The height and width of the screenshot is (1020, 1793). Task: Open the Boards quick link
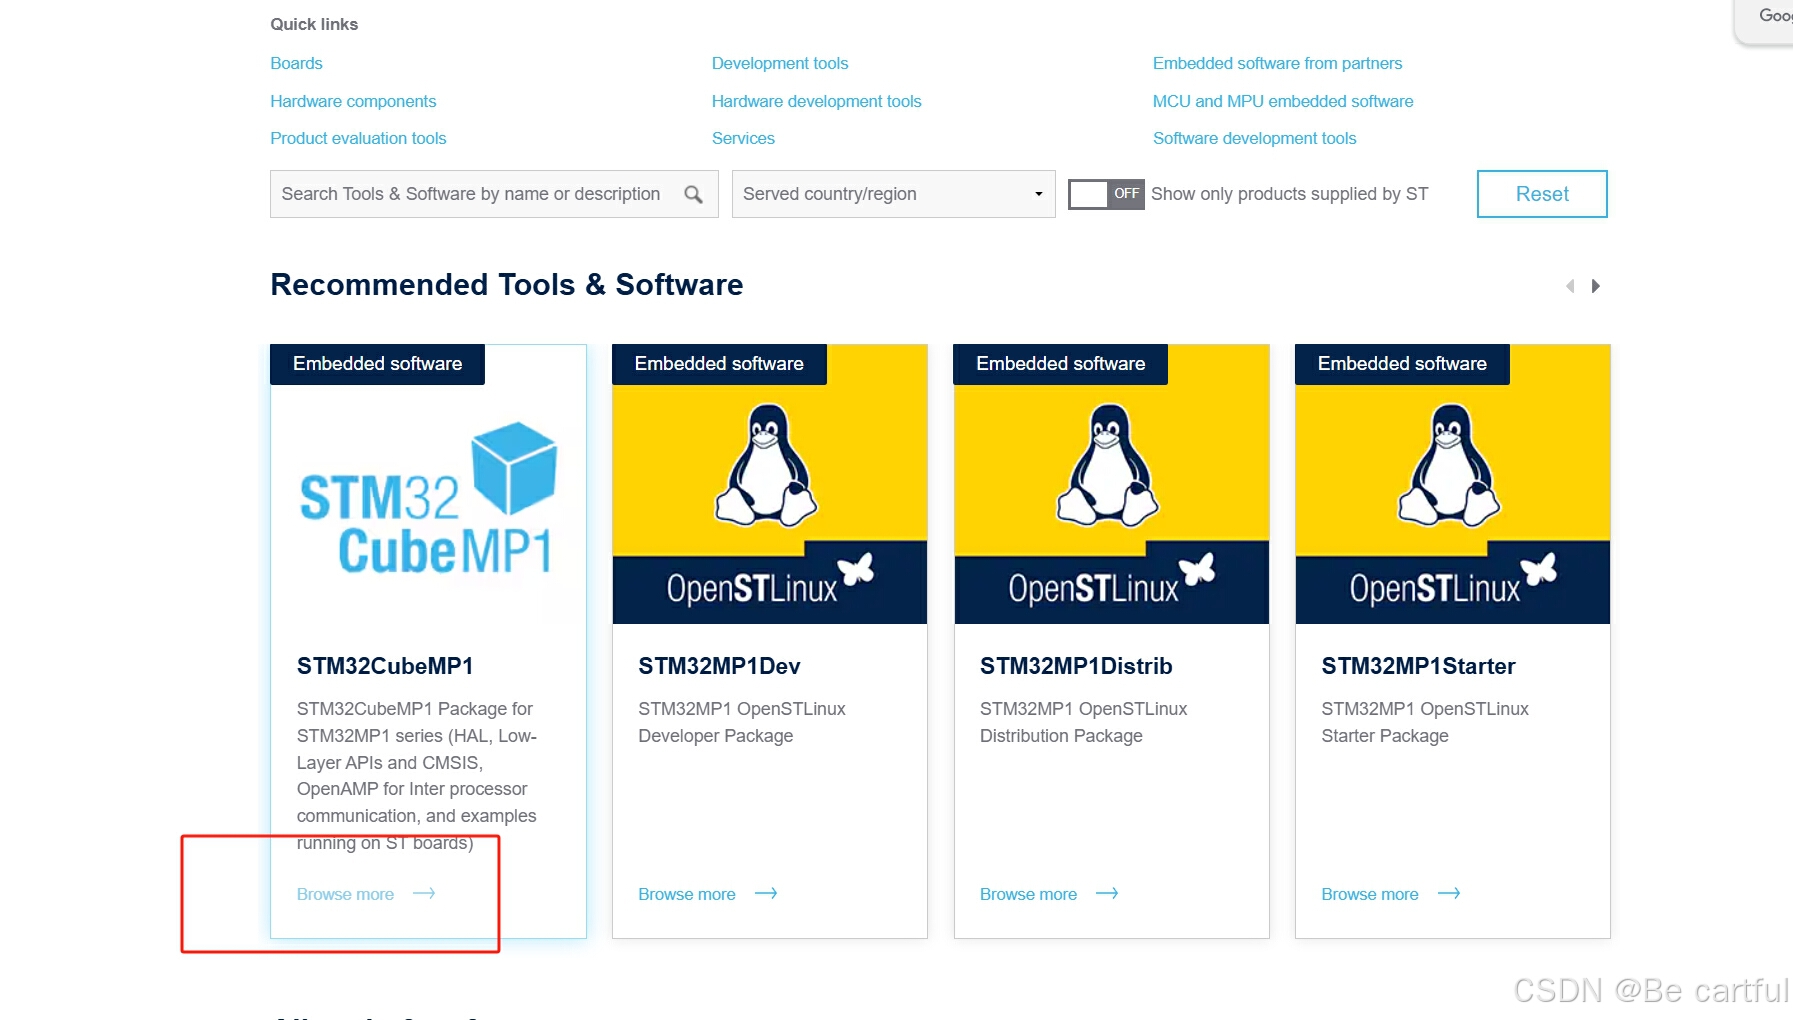pyautogui.click(x=296, y=63)
